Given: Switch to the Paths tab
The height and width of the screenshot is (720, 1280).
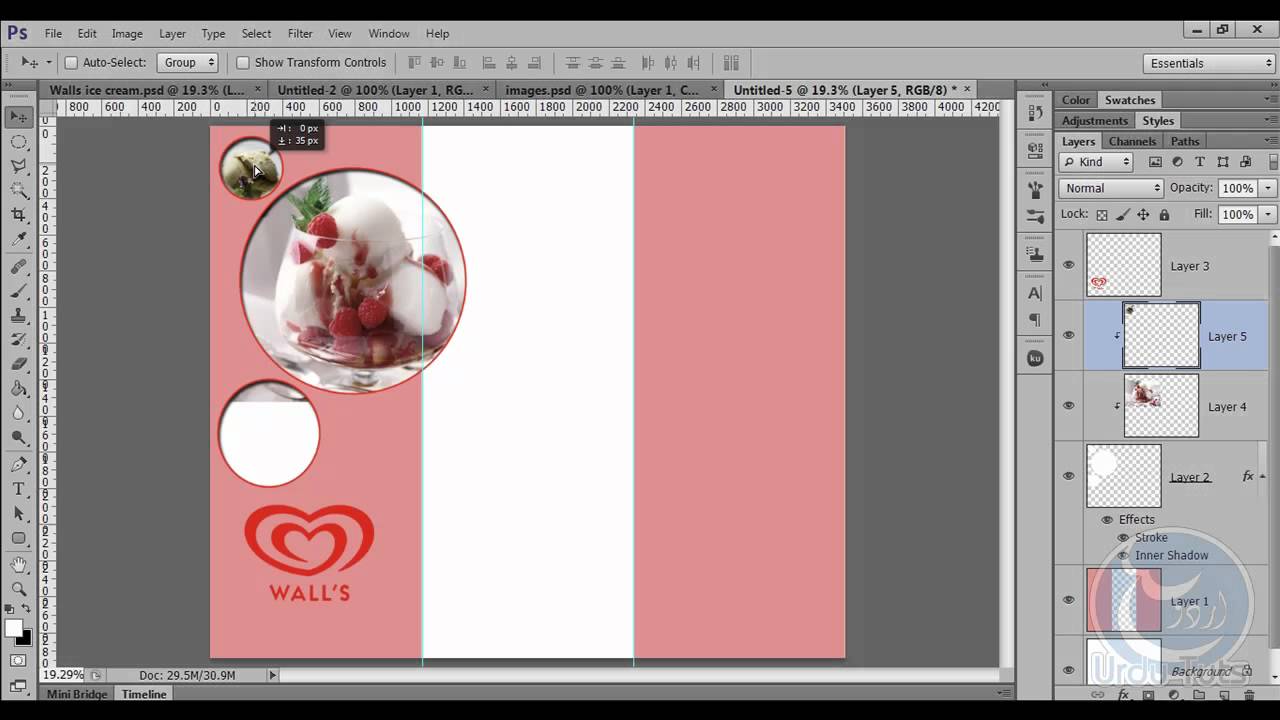Looking at the screenshot, I should (x=1185, y=141).
